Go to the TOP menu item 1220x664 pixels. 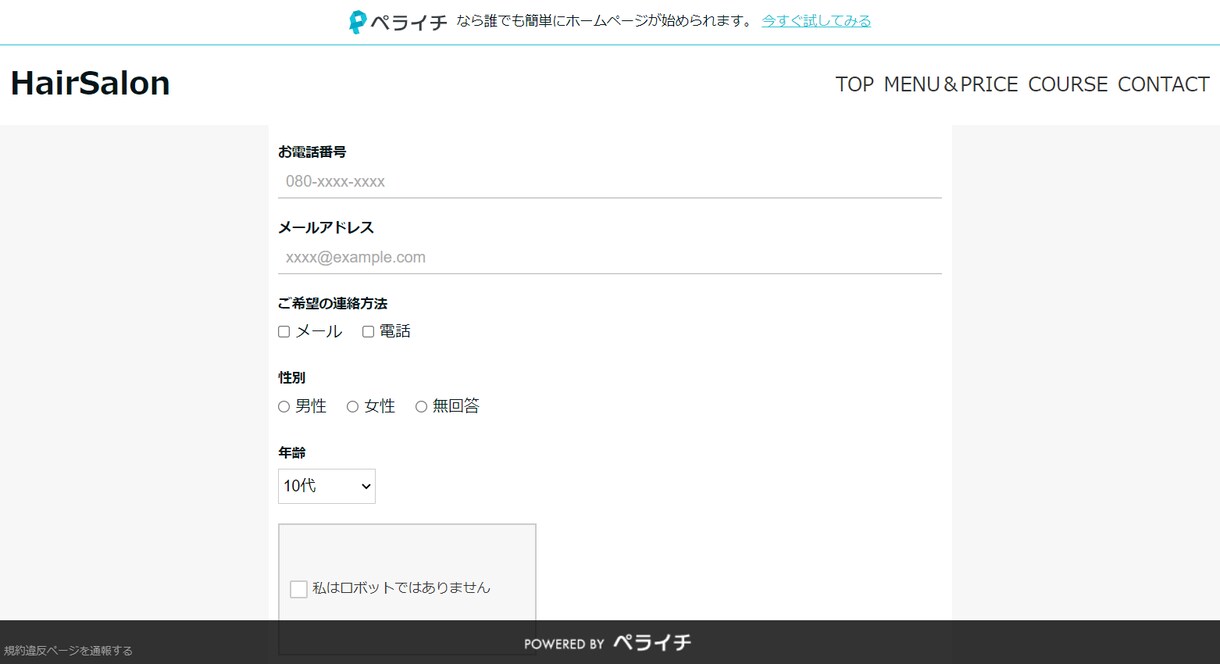pos(855,84)
